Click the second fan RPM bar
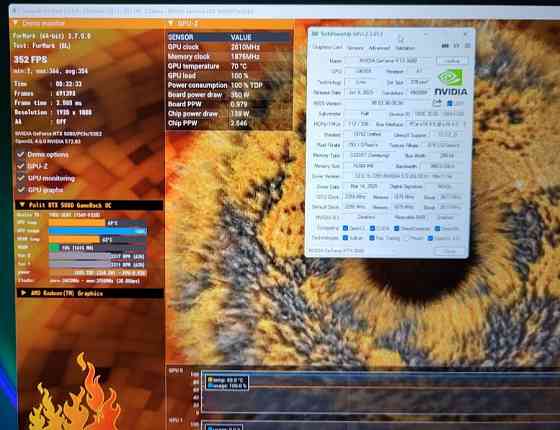The width and height of the screenshot is (560, 430). pyautogui.click(x=97, y=264)
